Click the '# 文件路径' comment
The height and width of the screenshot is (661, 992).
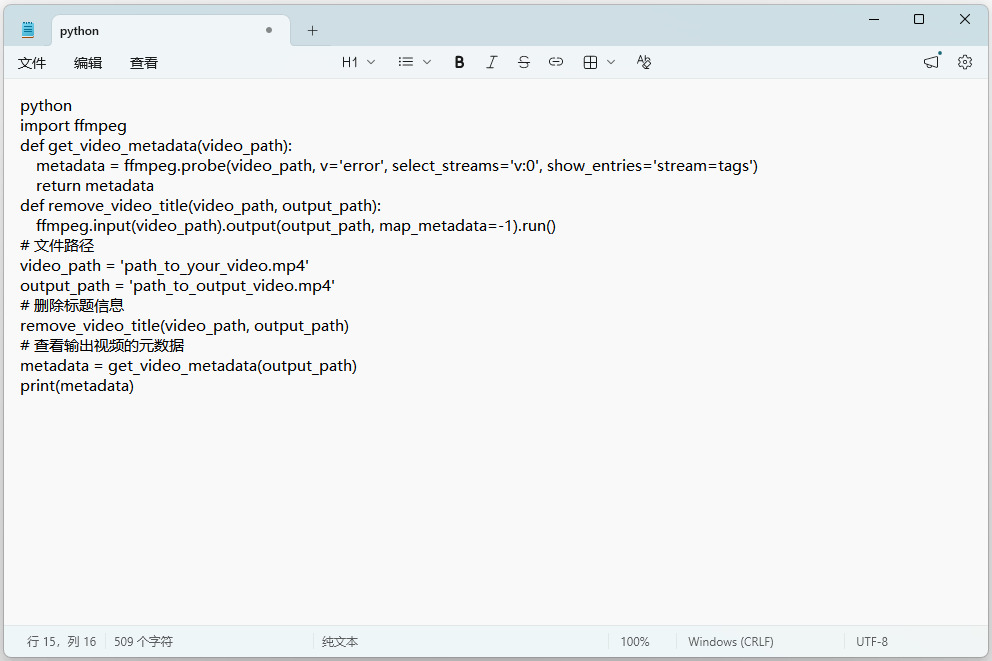coord(57,246)
